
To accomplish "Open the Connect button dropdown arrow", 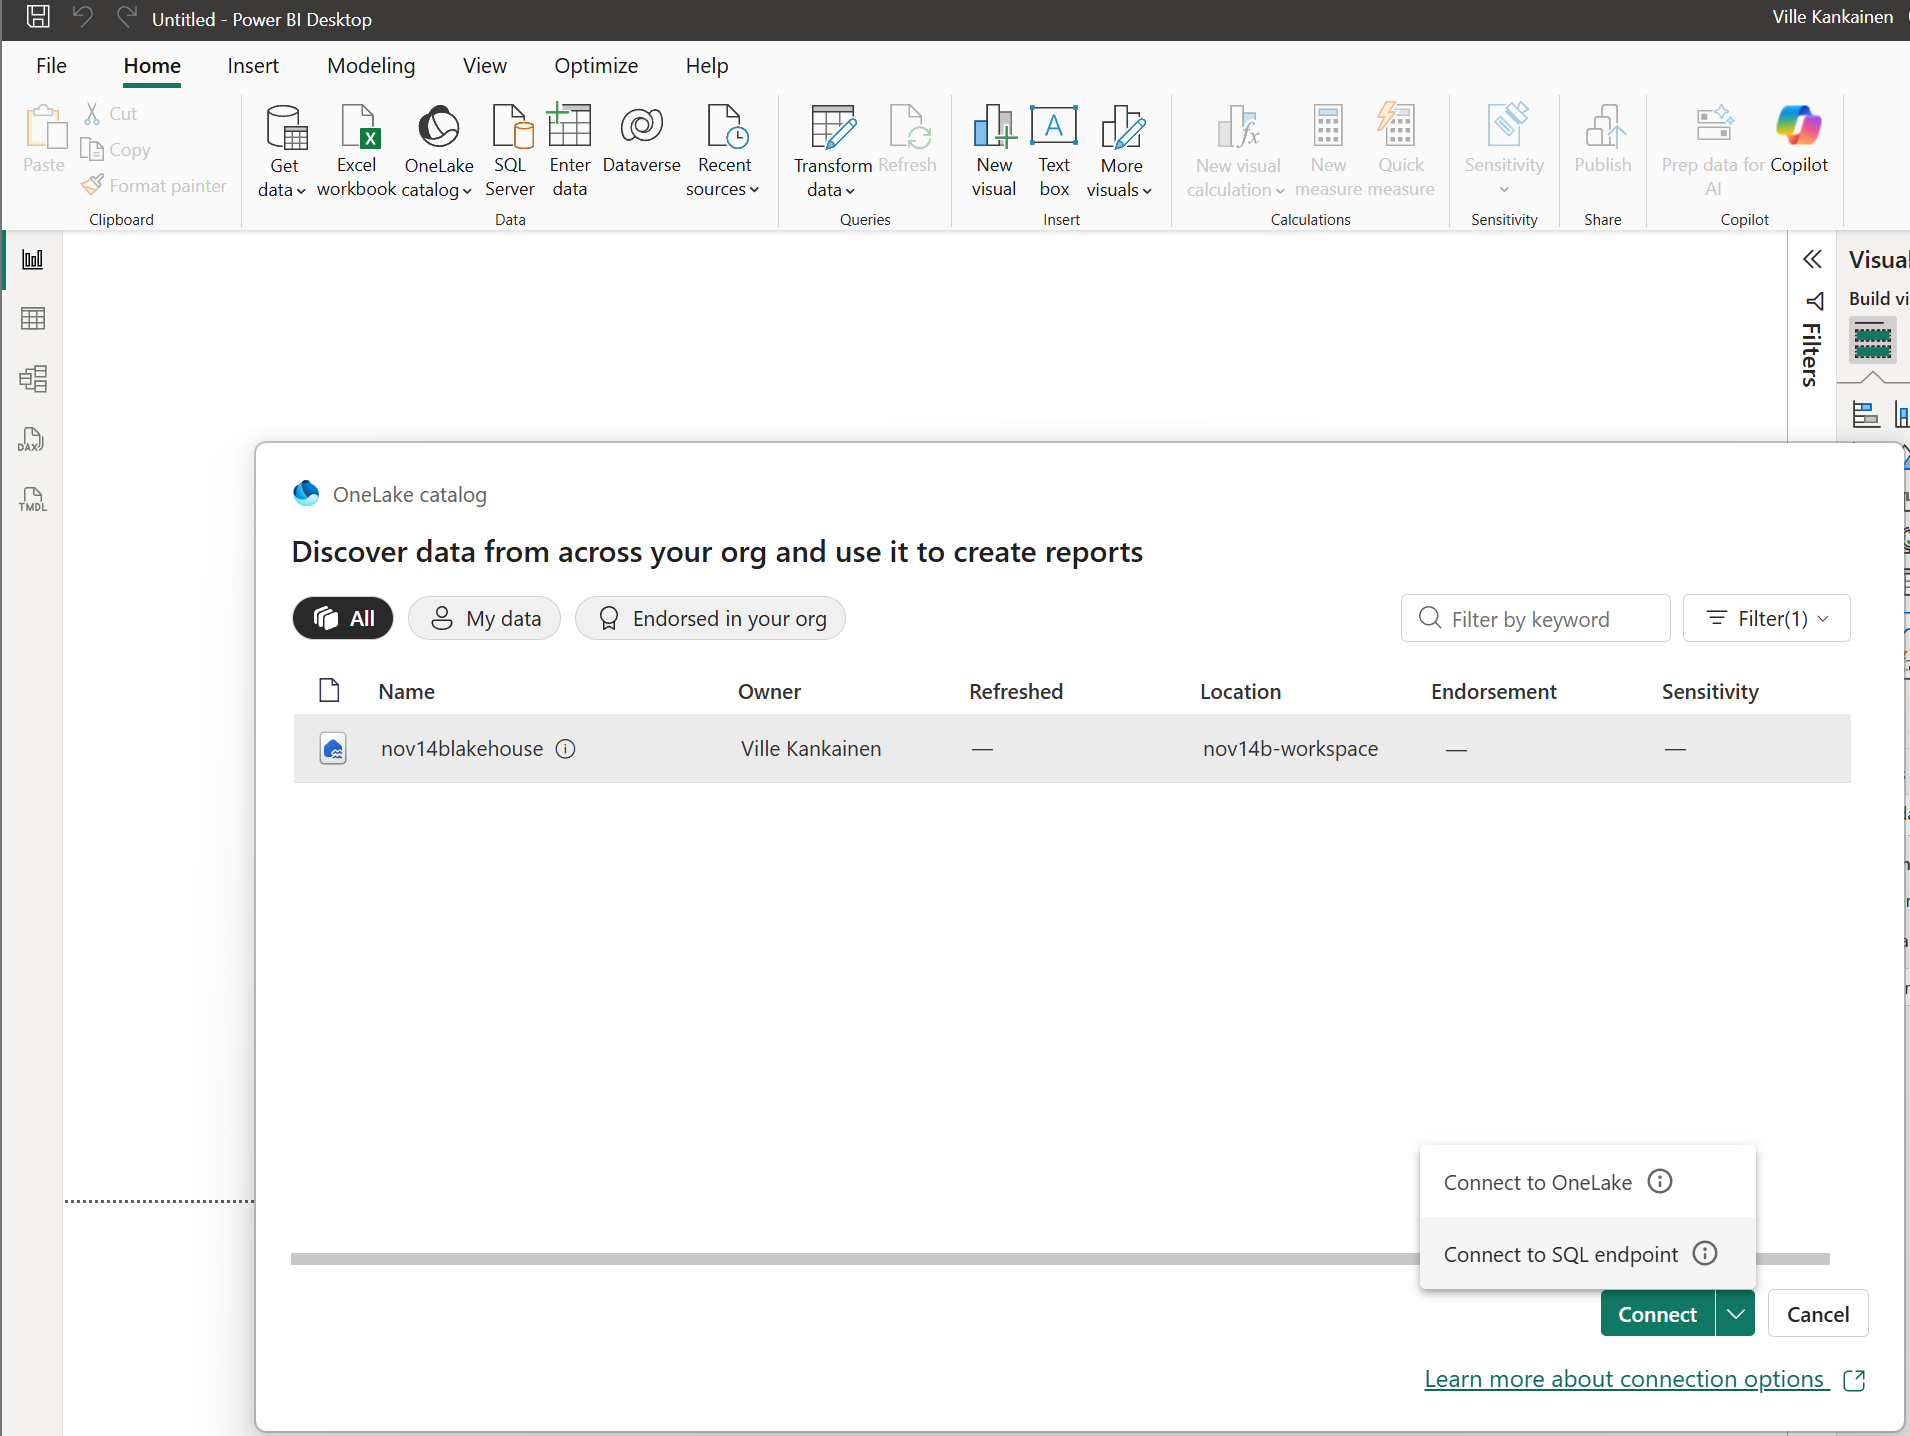I will (1735, 1312).
